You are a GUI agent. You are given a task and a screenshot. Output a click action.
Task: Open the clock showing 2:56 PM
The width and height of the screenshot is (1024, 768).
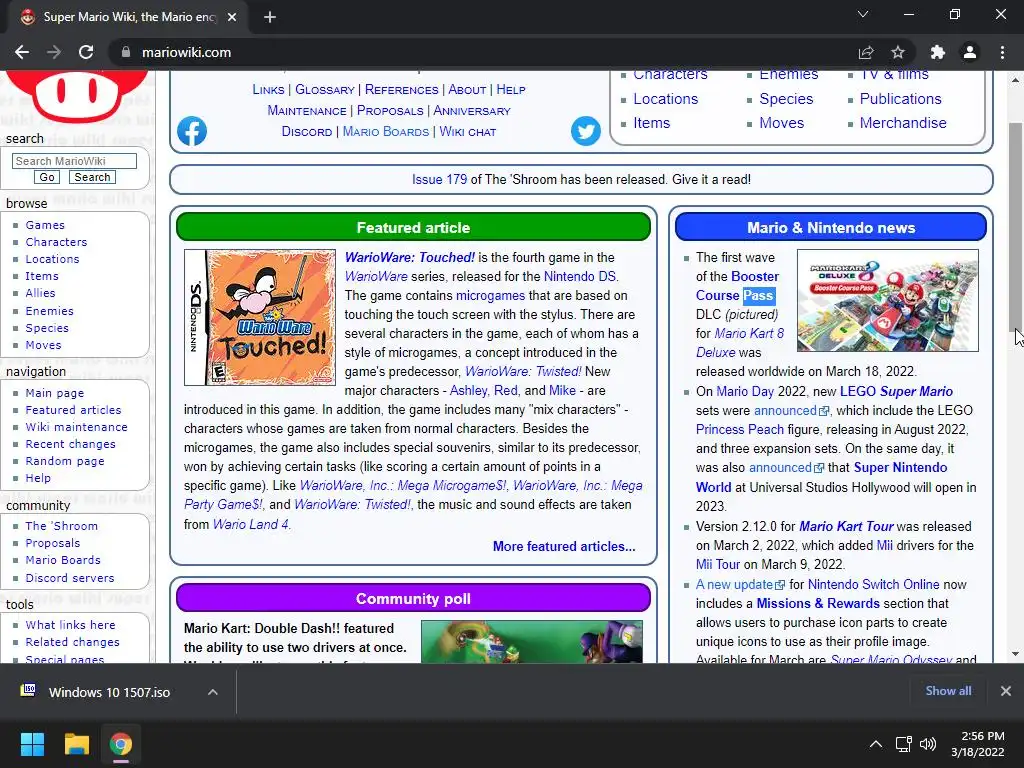tap(978, 744)
